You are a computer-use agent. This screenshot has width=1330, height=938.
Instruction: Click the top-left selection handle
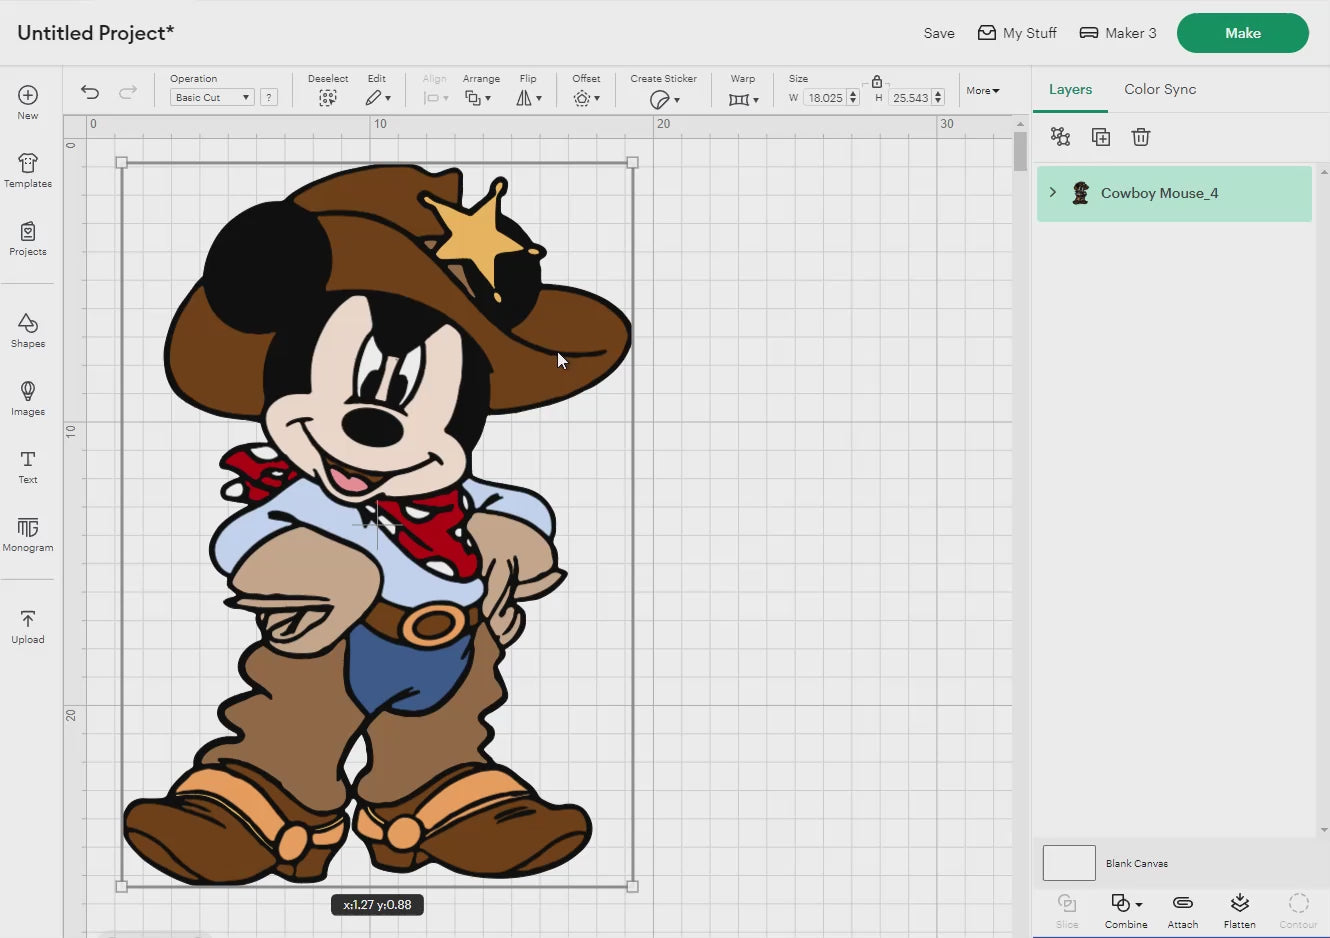(122, 162)
